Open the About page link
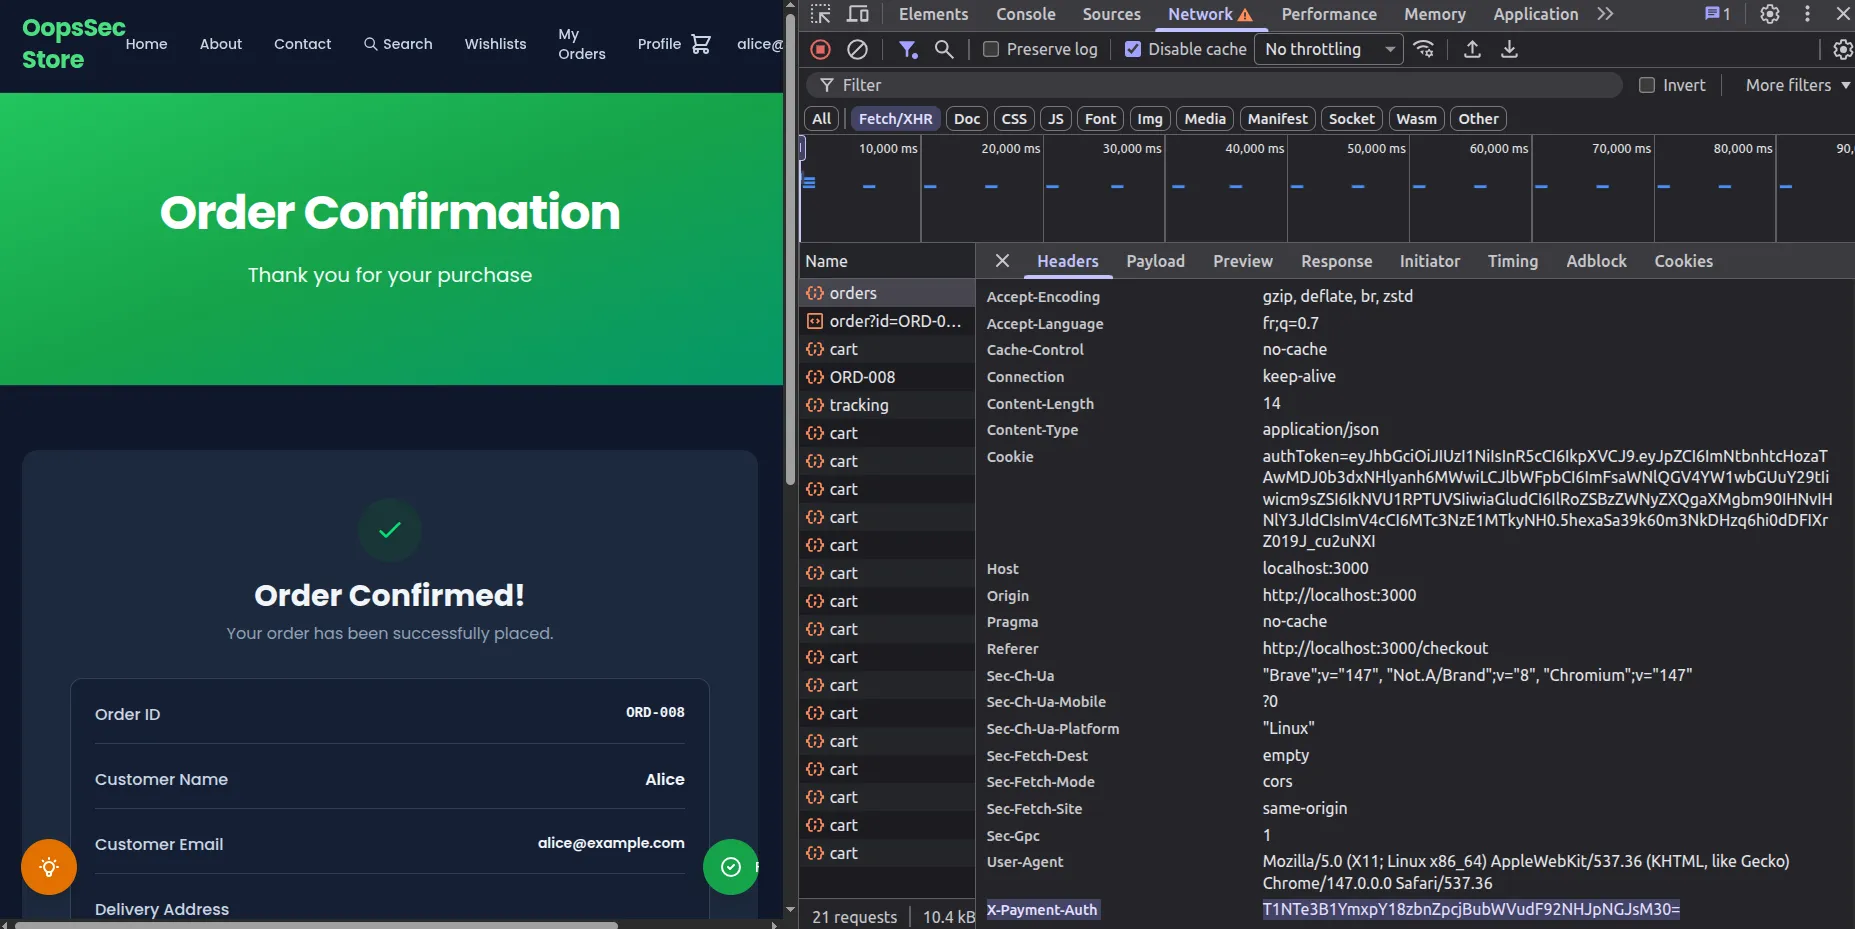This screenshot has height=929, width=1855. 221,44
